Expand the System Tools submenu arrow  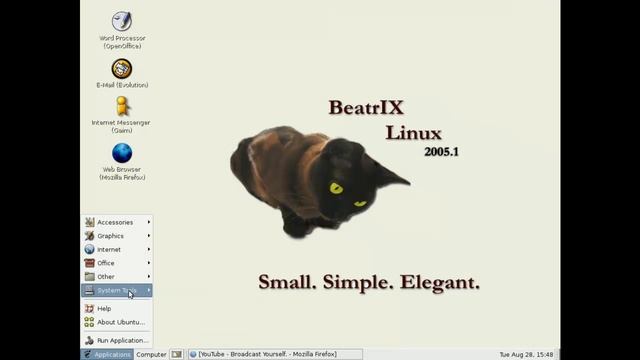tap(149, 290)
